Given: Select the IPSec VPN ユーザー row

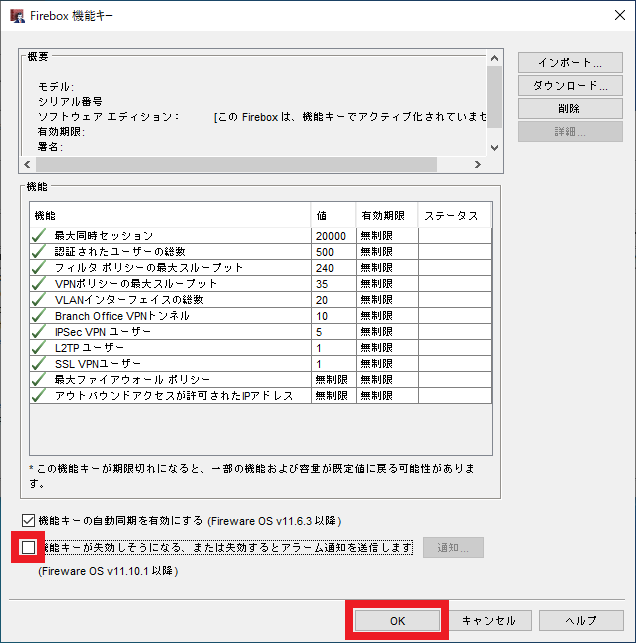Looking at the screenshot, I should 261,332.
